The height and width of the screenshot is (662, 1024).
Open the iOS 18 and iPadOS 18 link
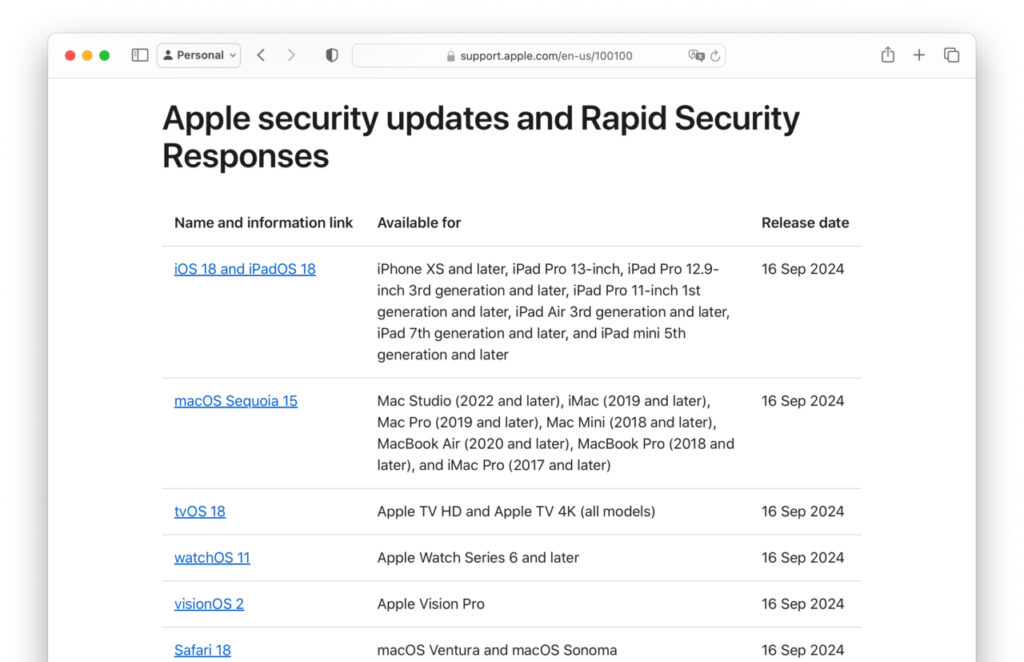245,269
